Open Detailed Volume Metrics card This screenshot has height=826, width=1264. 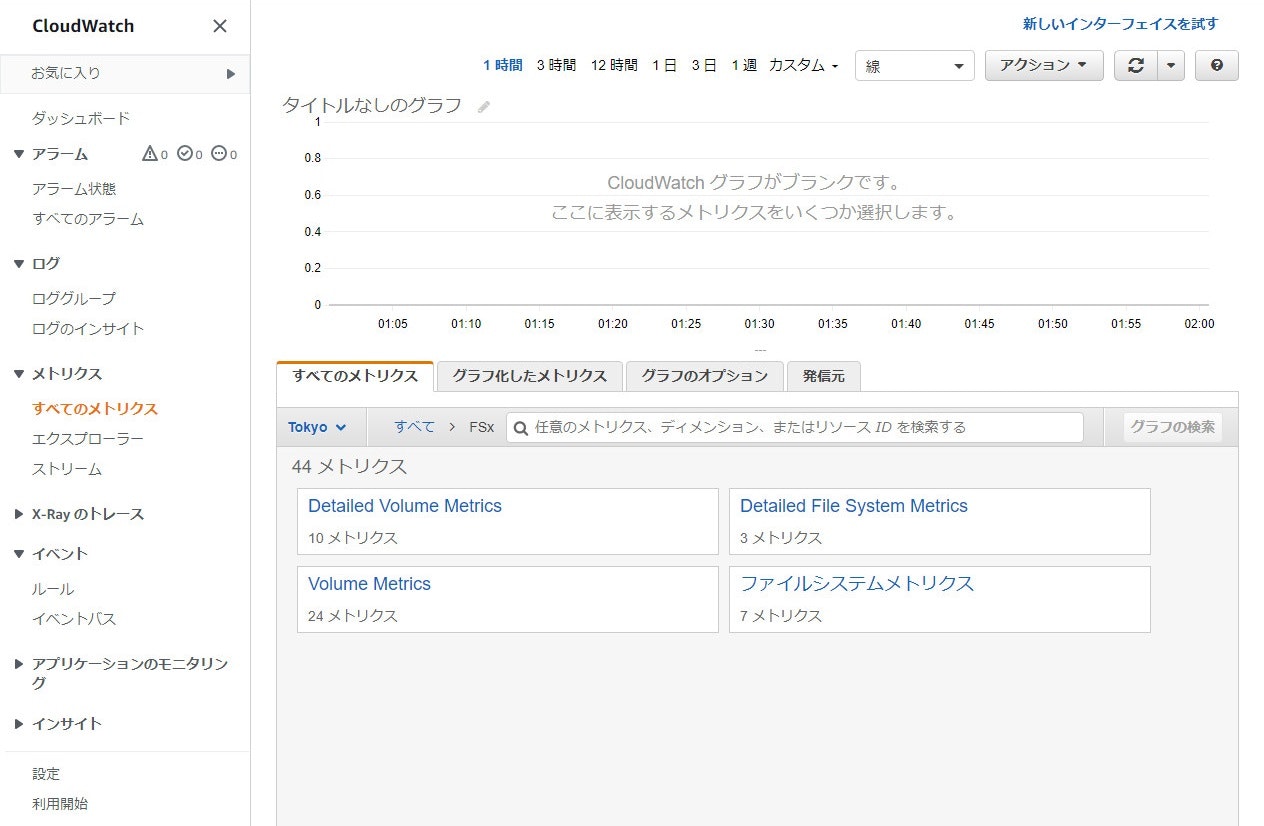pyautogui.click(x=508, y=521)
